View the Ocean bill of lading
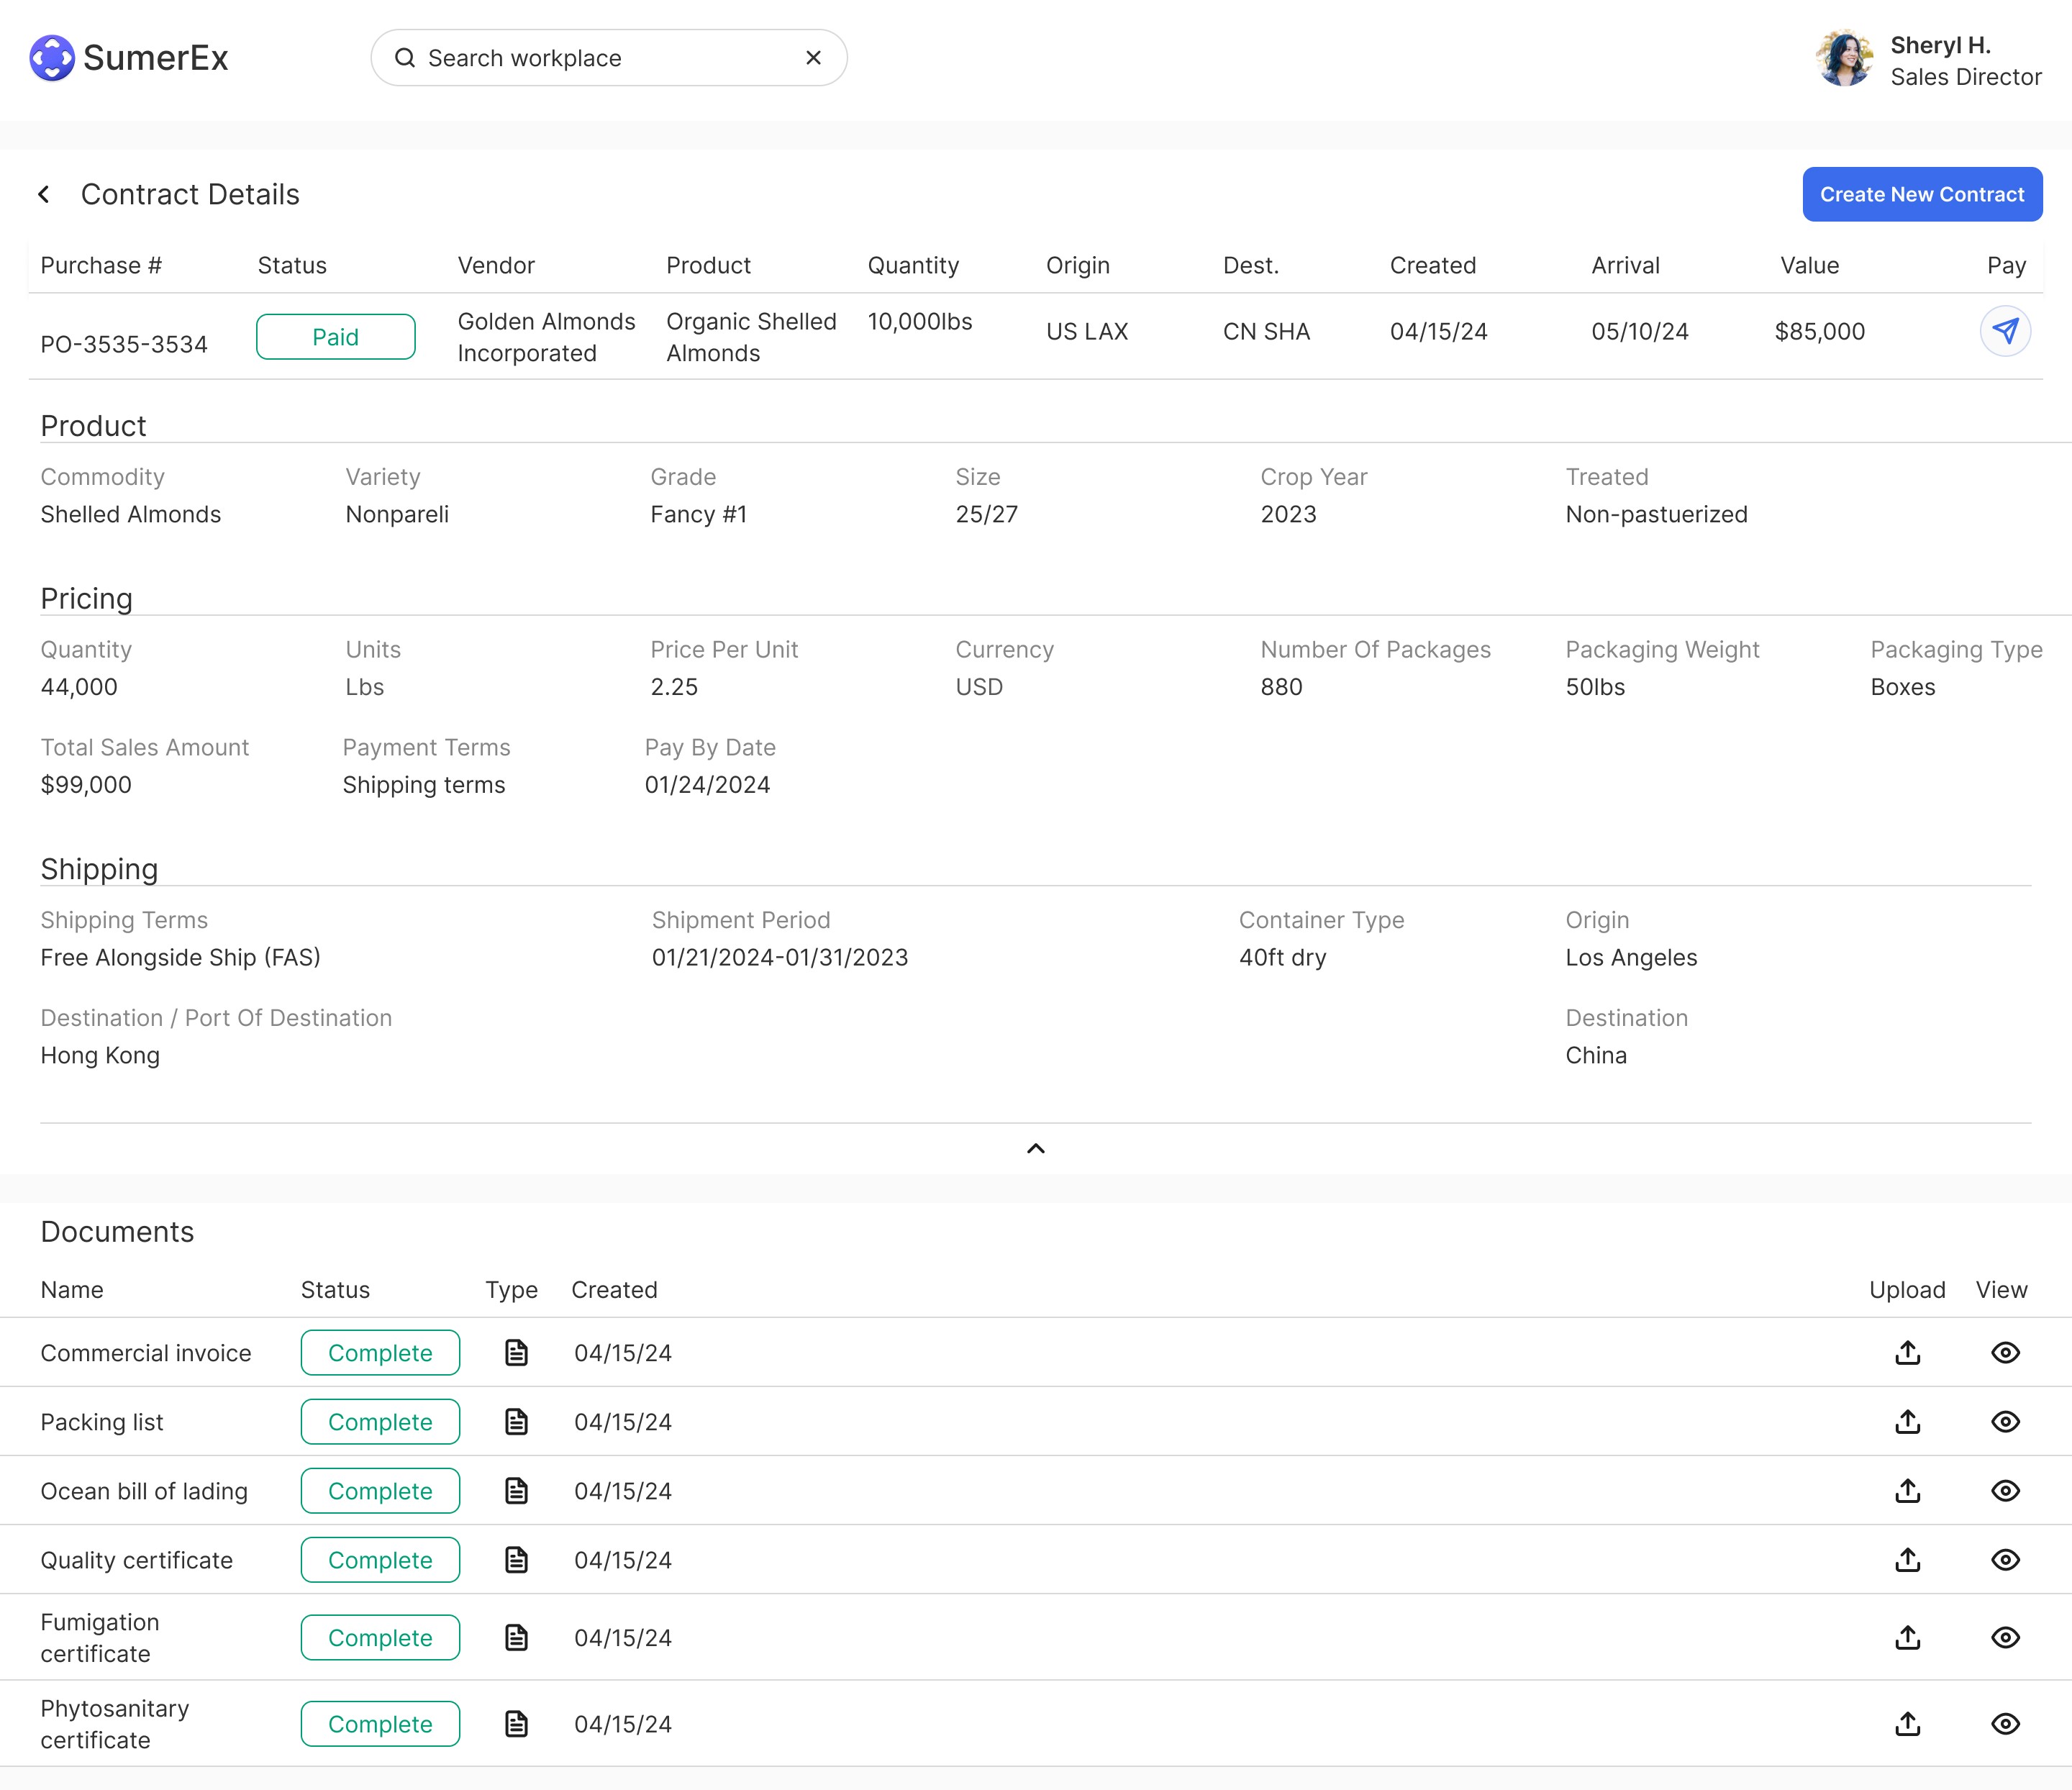The height and width of the screenshot is (1790, 2072). (x=2005, y=1491)
